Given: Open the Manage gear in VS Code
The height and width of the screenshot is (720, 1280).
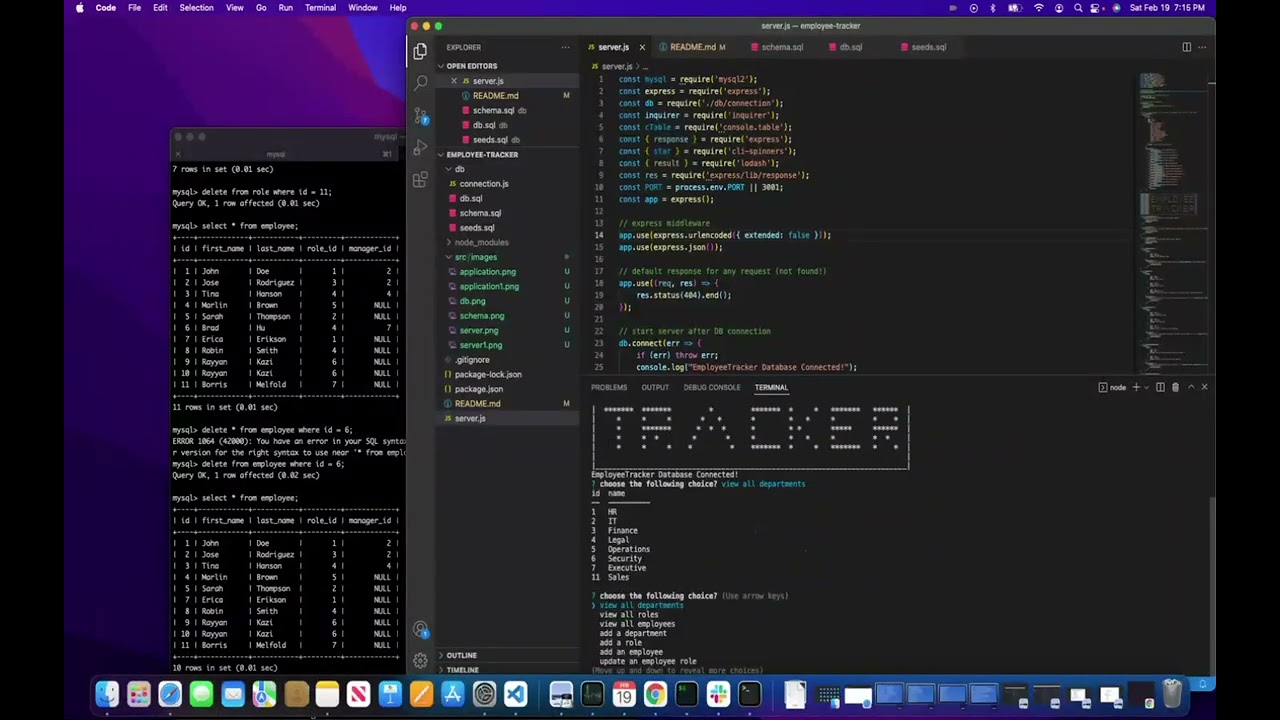Looking at the screenshot, I should [420, 661].
